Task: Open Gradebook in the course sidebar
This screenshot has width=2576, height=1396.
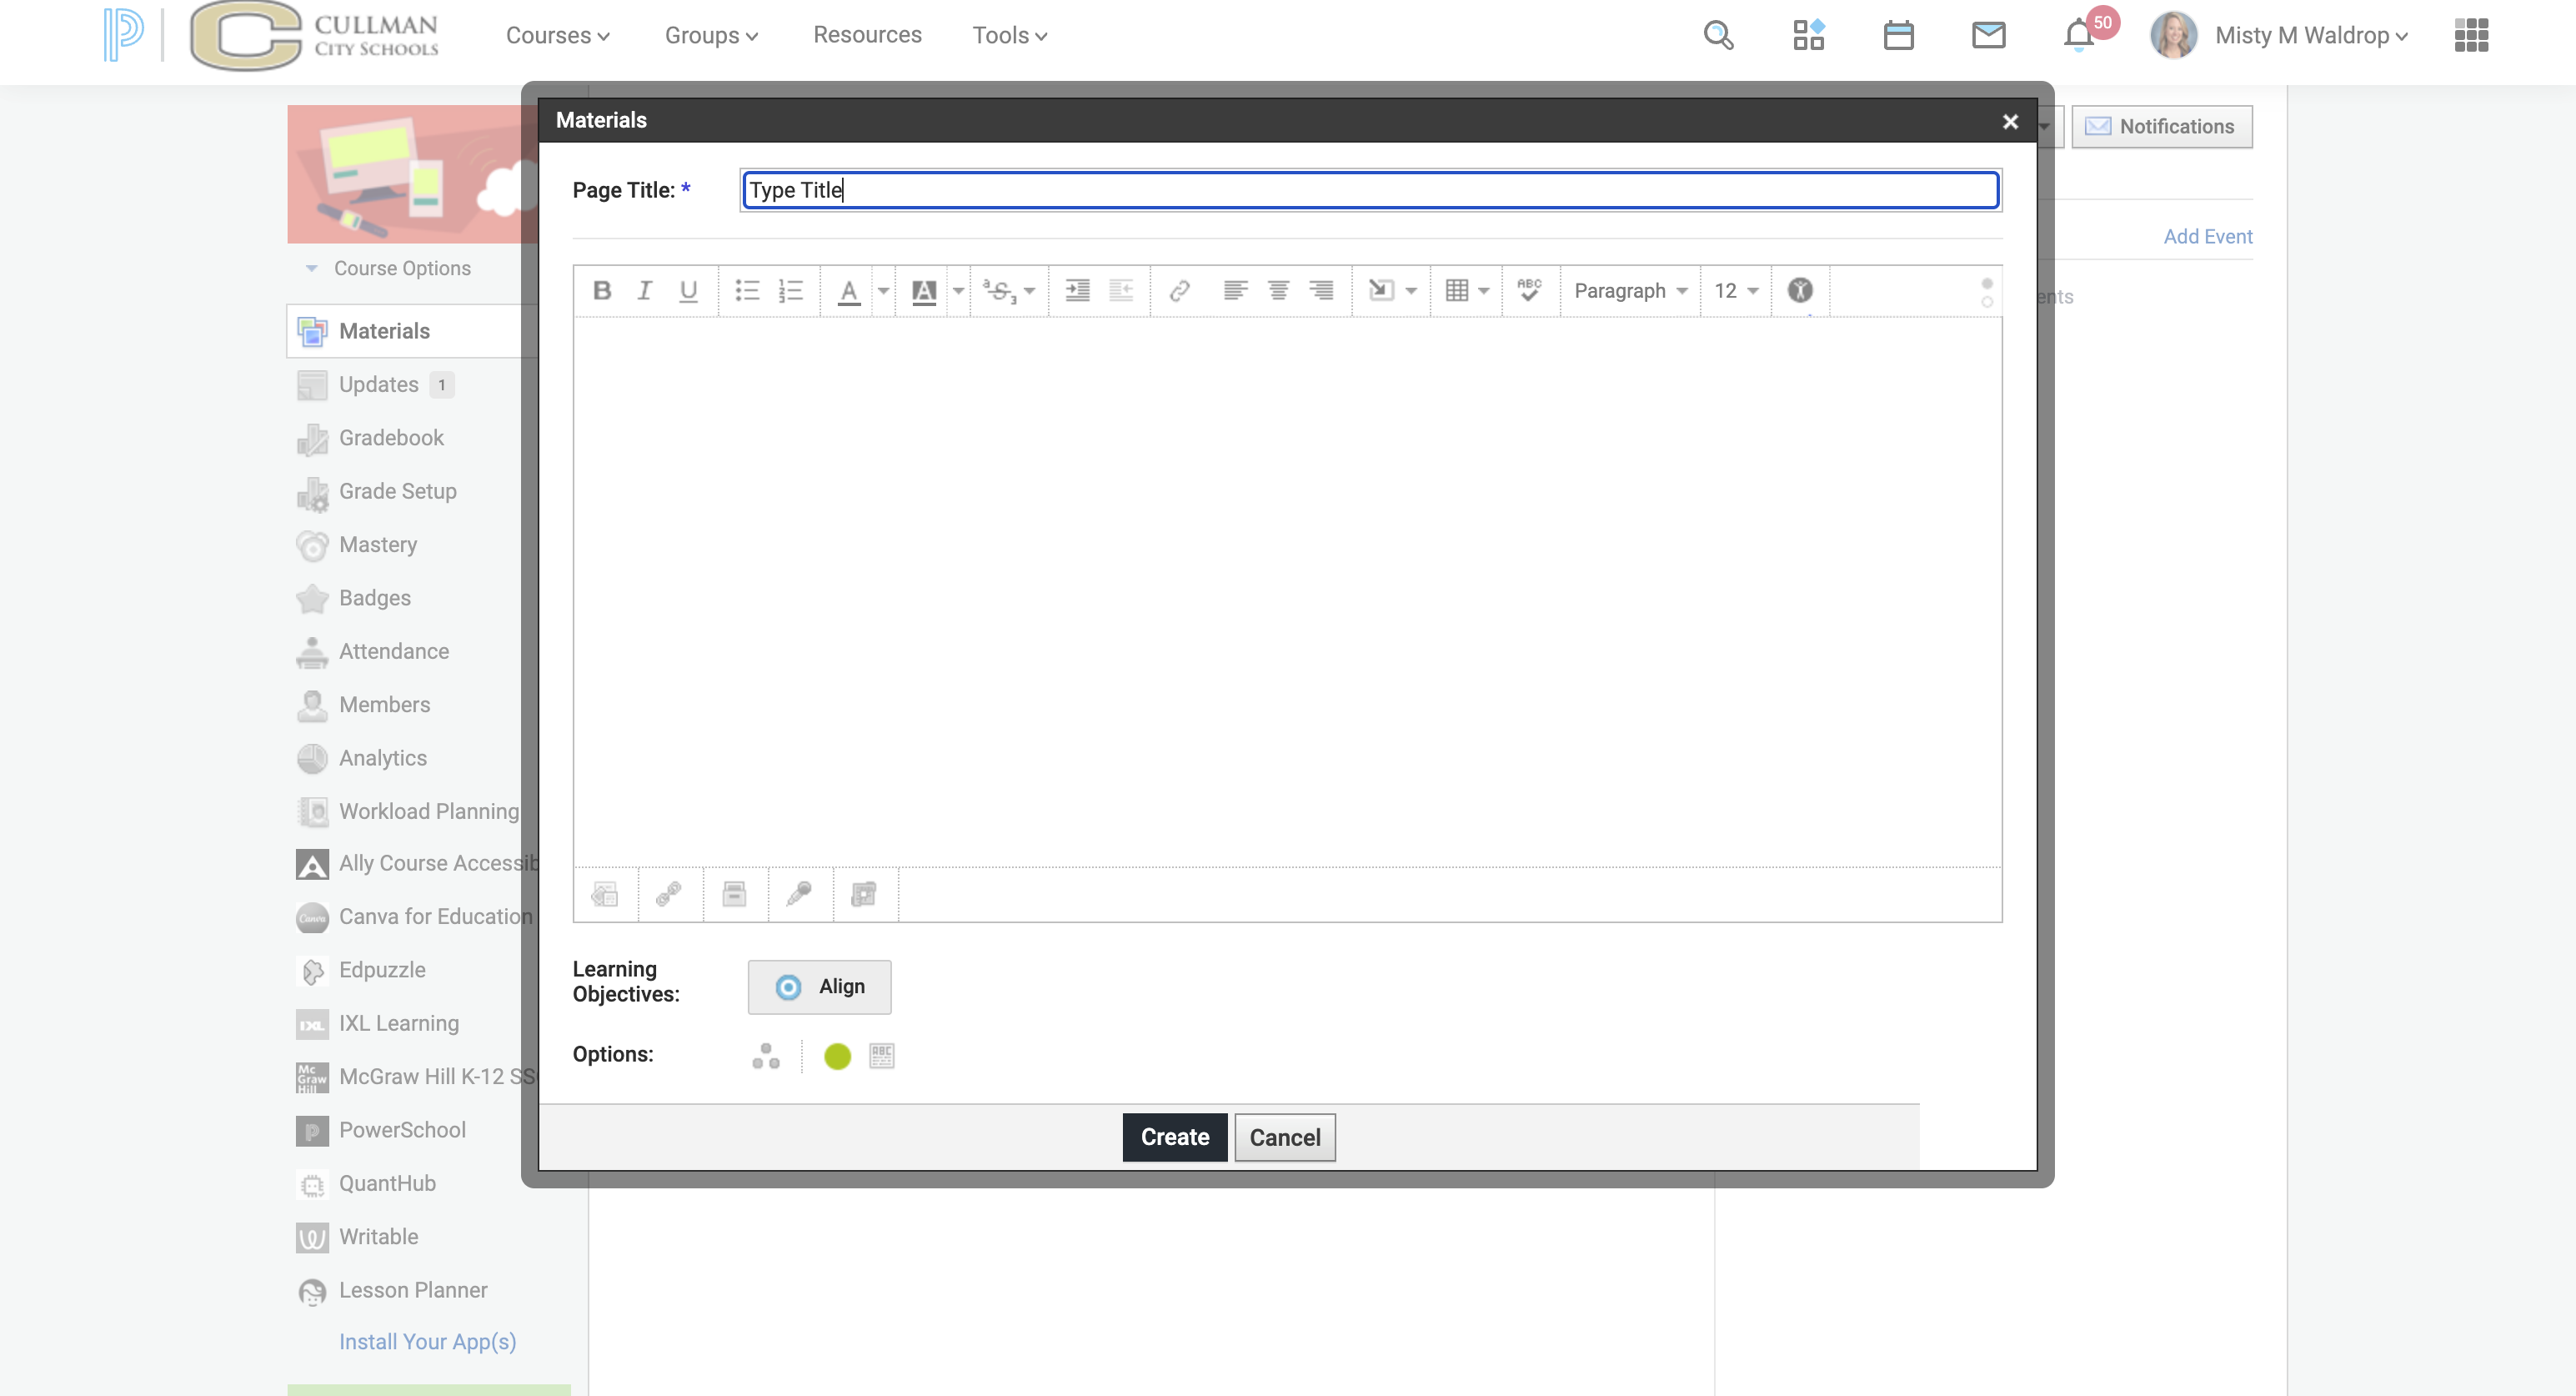Action: coord(391,438)
